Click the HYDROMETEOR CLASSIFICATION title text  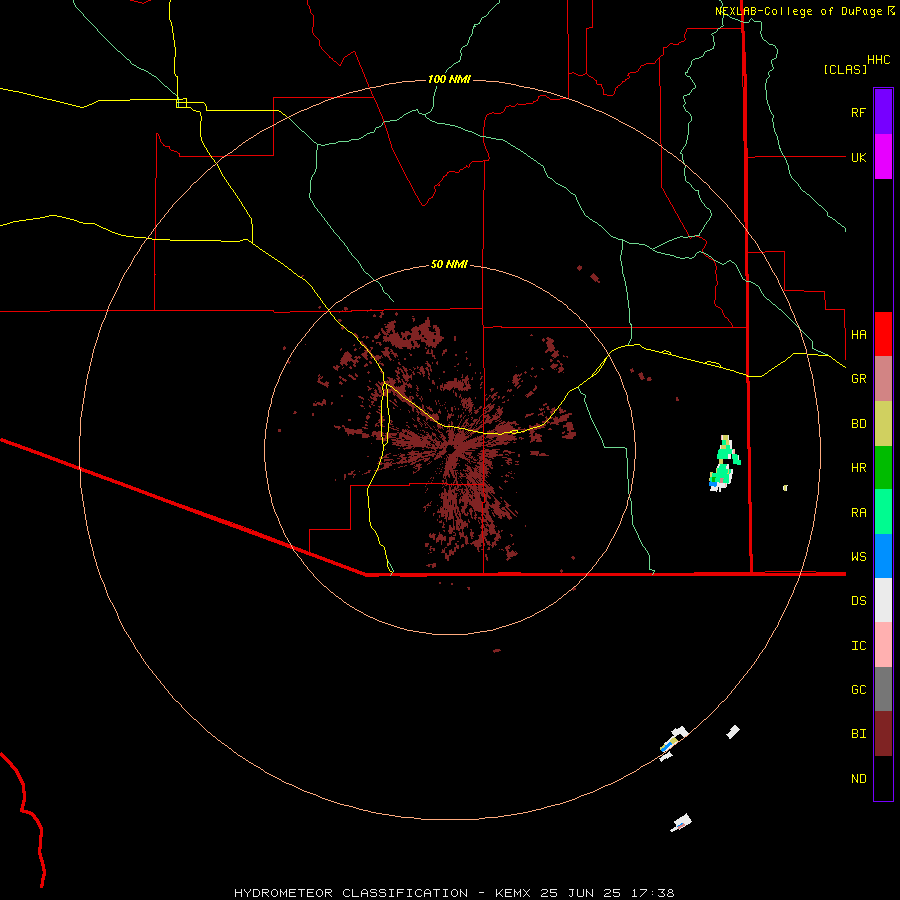(351, 893)
